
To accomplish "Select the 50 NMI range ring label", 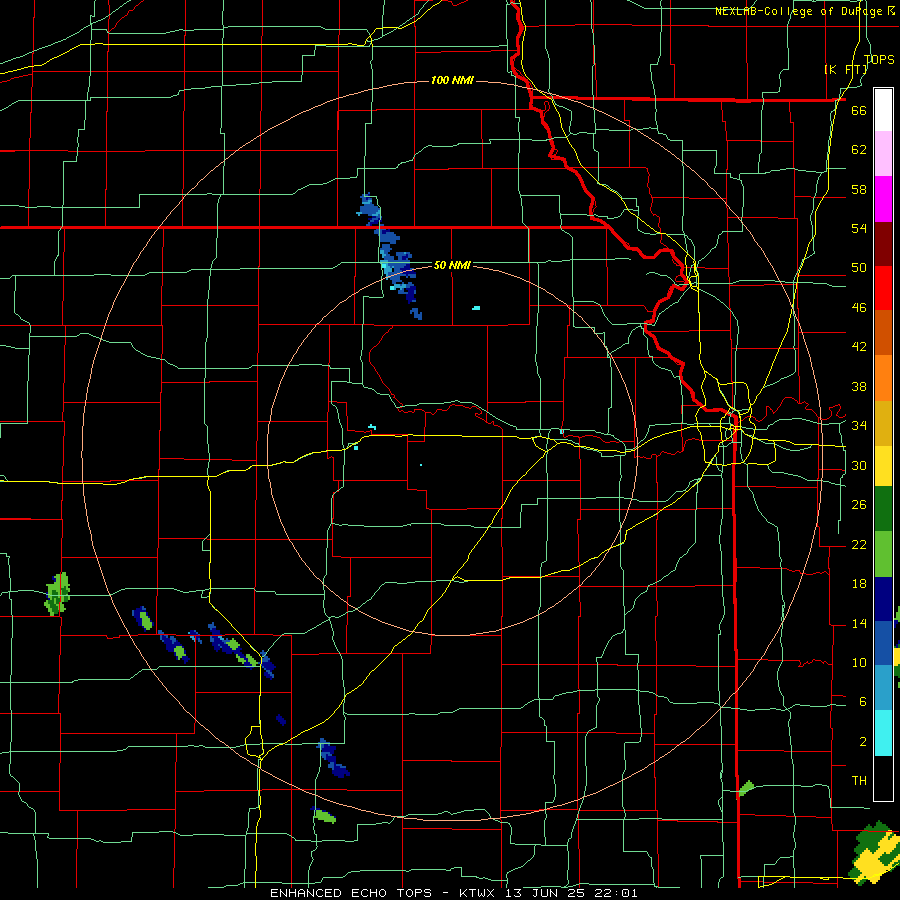I will tap(452, 265).
